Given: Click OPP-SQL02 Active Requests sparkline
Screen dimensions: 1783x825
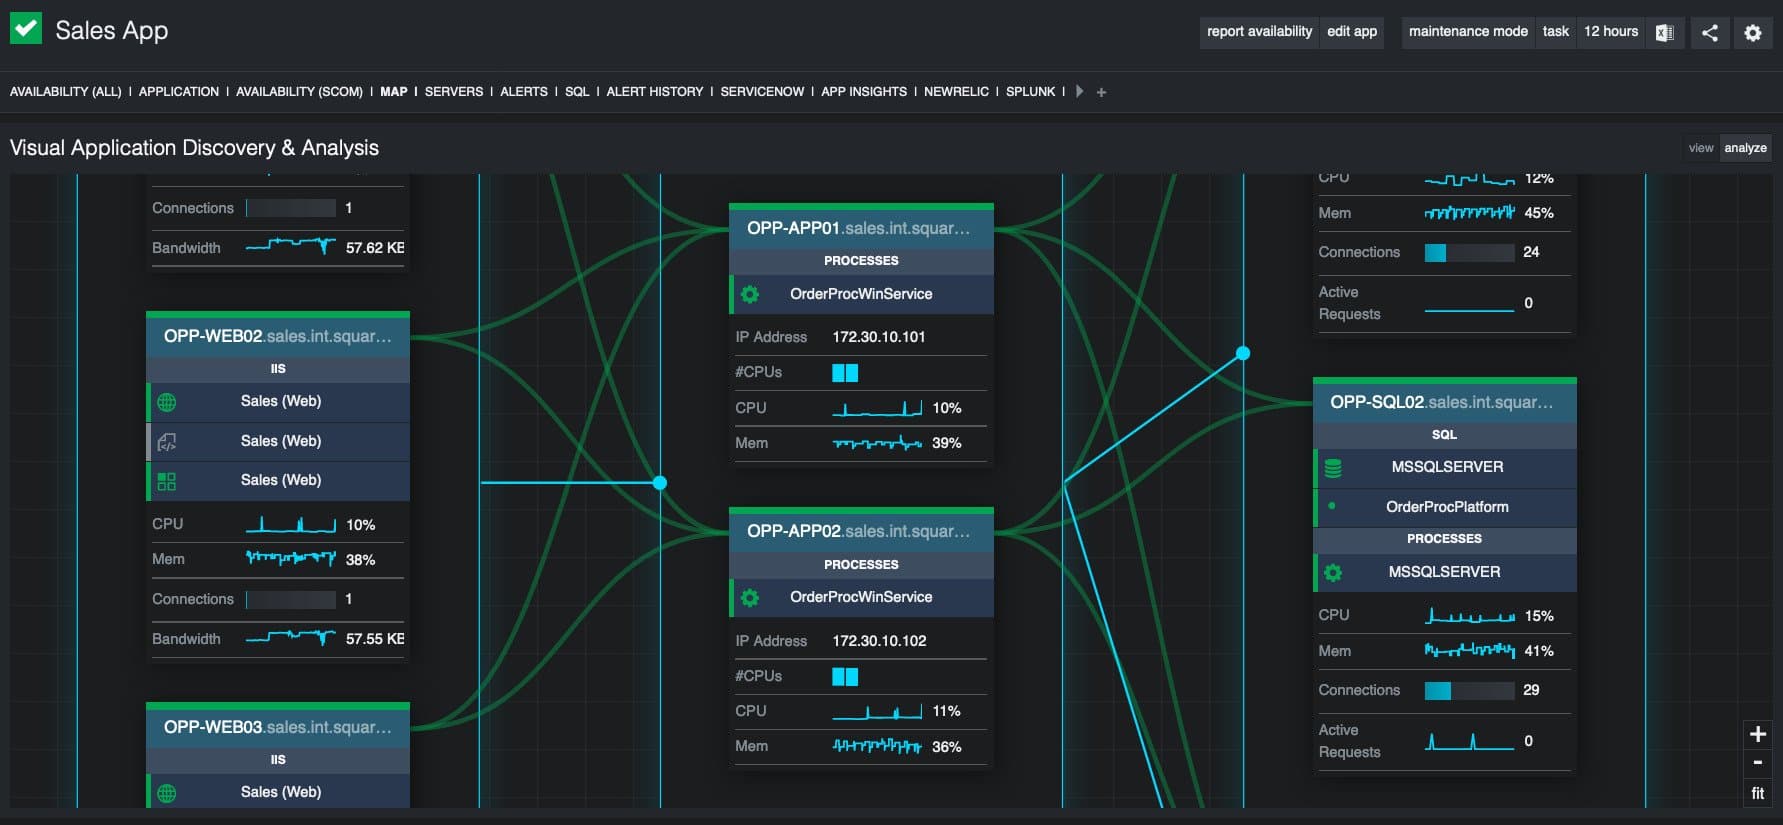Looking at the screenshot, I should (1469, 741).
